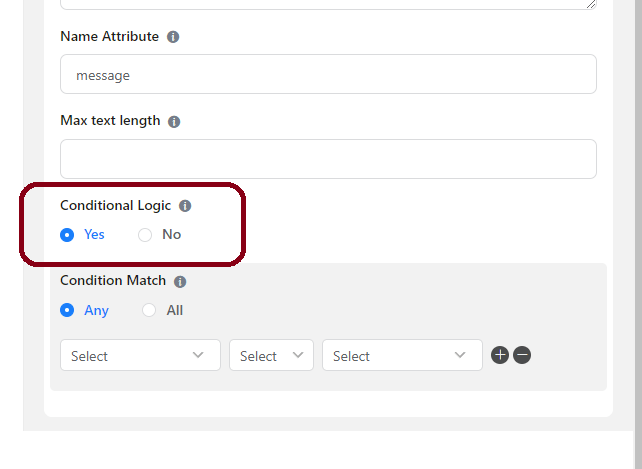
Task: Click the Max text length info icon
Action: (x=174, y=122)
